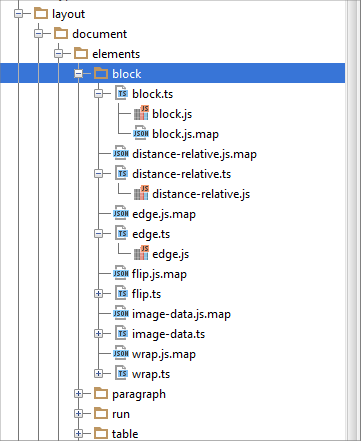Click the elements folder icon
The width and height of the screenshot is (361, 441).
click(x=81, y=54)
